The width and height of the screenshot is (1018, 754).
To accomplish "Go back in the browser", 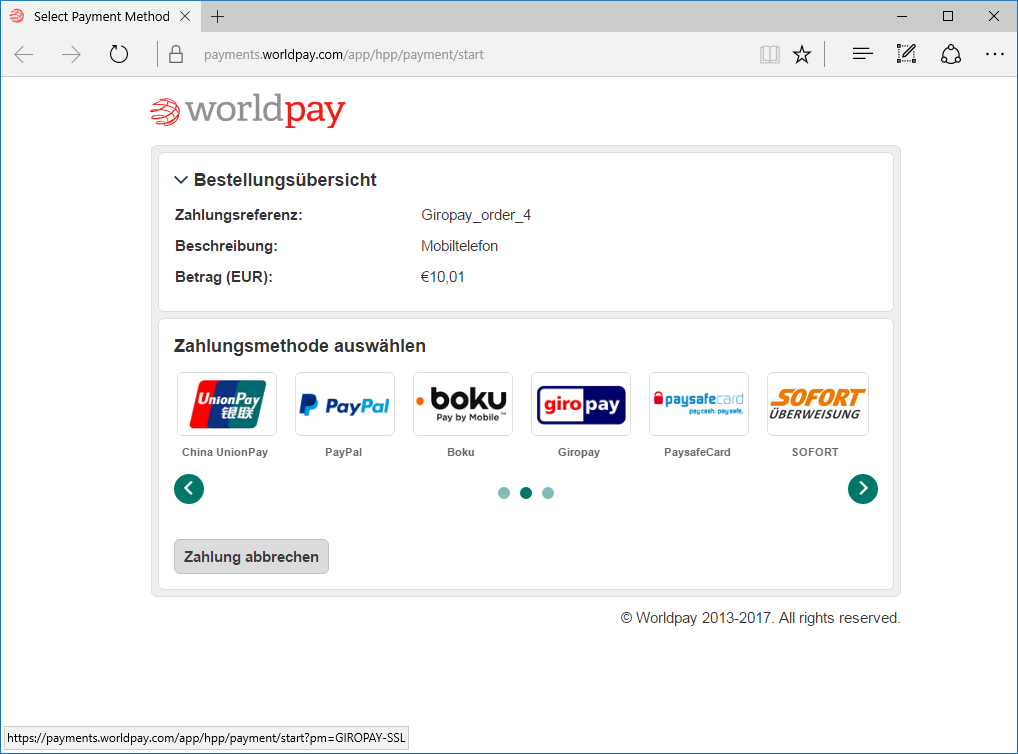I will coord(24,55).
